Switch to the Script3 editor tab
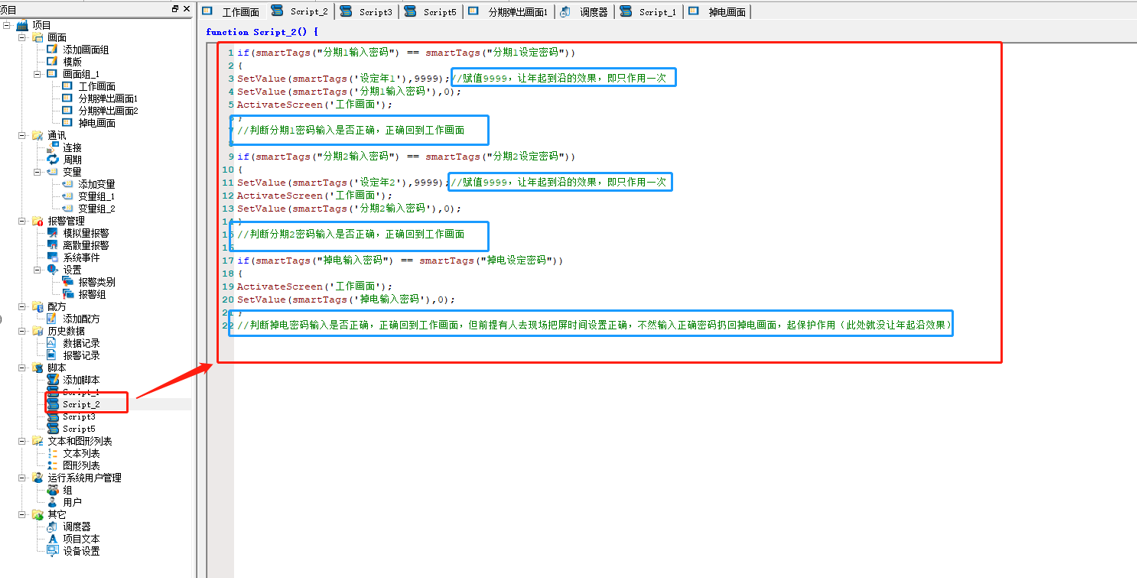The width and height of the screenshot is (1137, 578). (x=367, y=12)
